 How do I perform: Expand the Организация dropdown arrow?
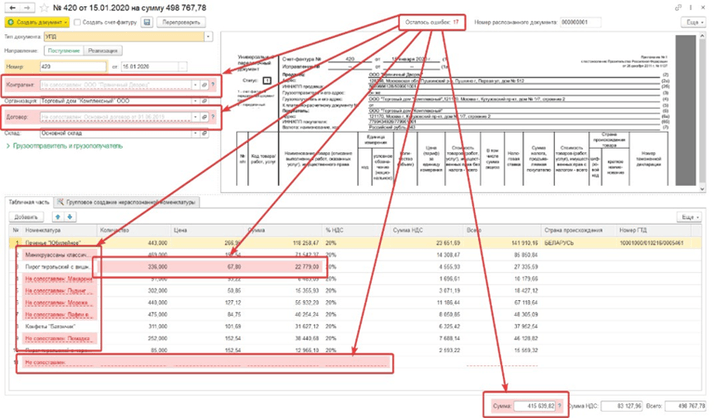pyautogui.click(x=195, y=101)
